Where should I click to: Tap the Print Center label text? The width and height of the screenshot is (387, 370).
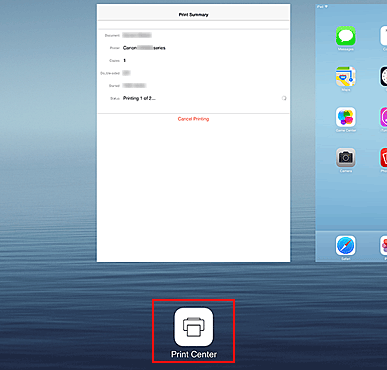pos(194,354)
